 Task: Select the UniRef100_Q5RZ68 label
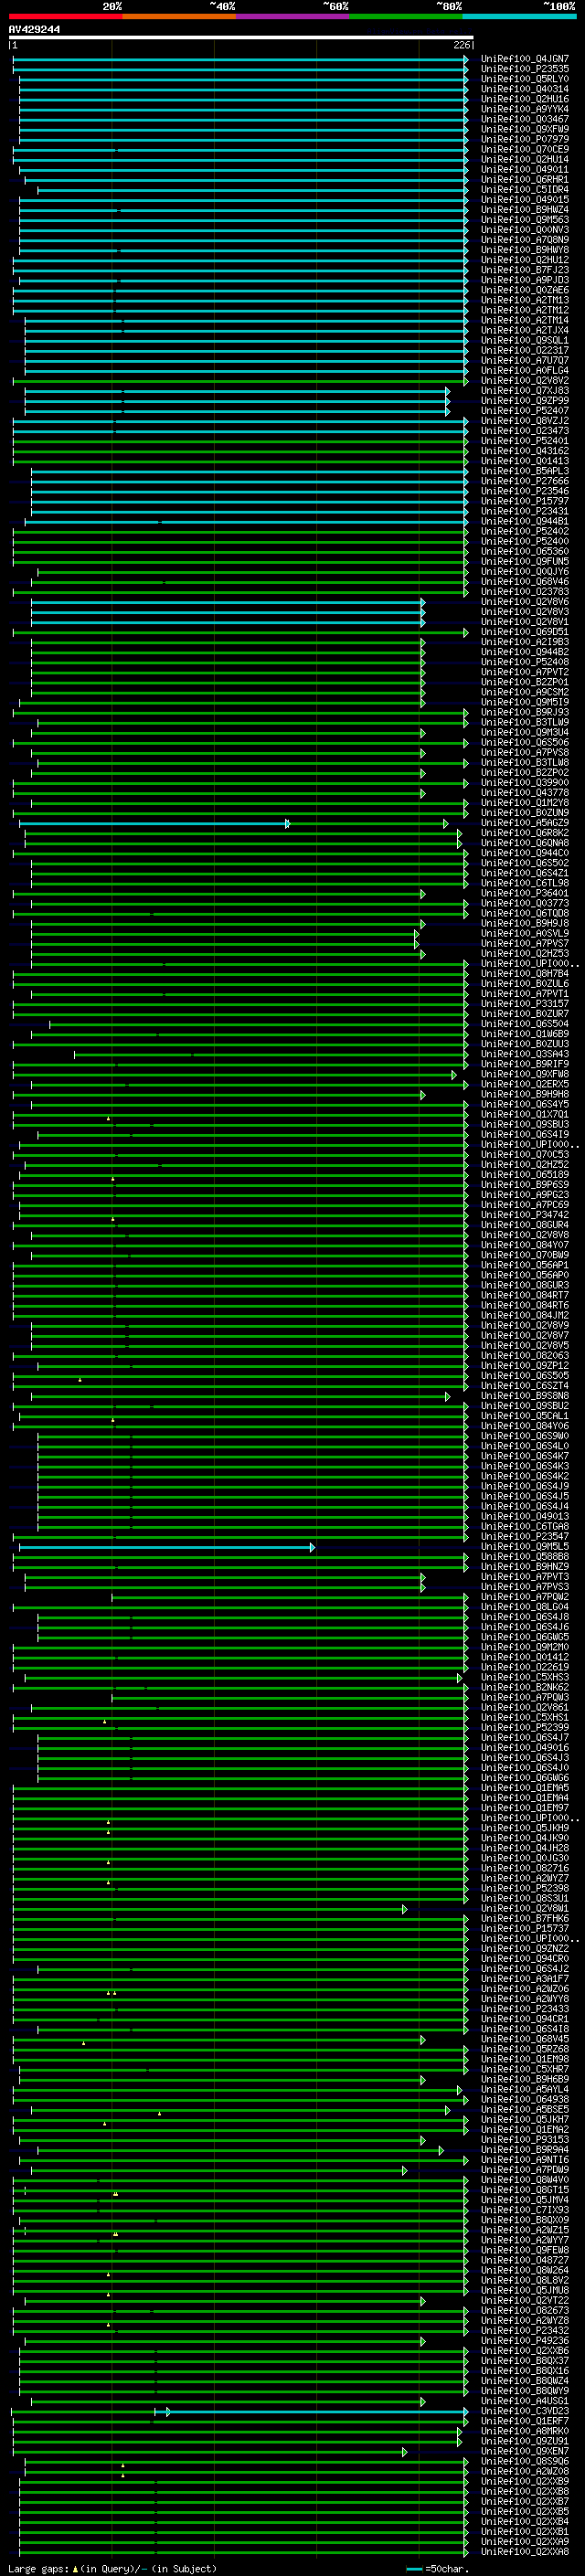(x=525, y=2050)
